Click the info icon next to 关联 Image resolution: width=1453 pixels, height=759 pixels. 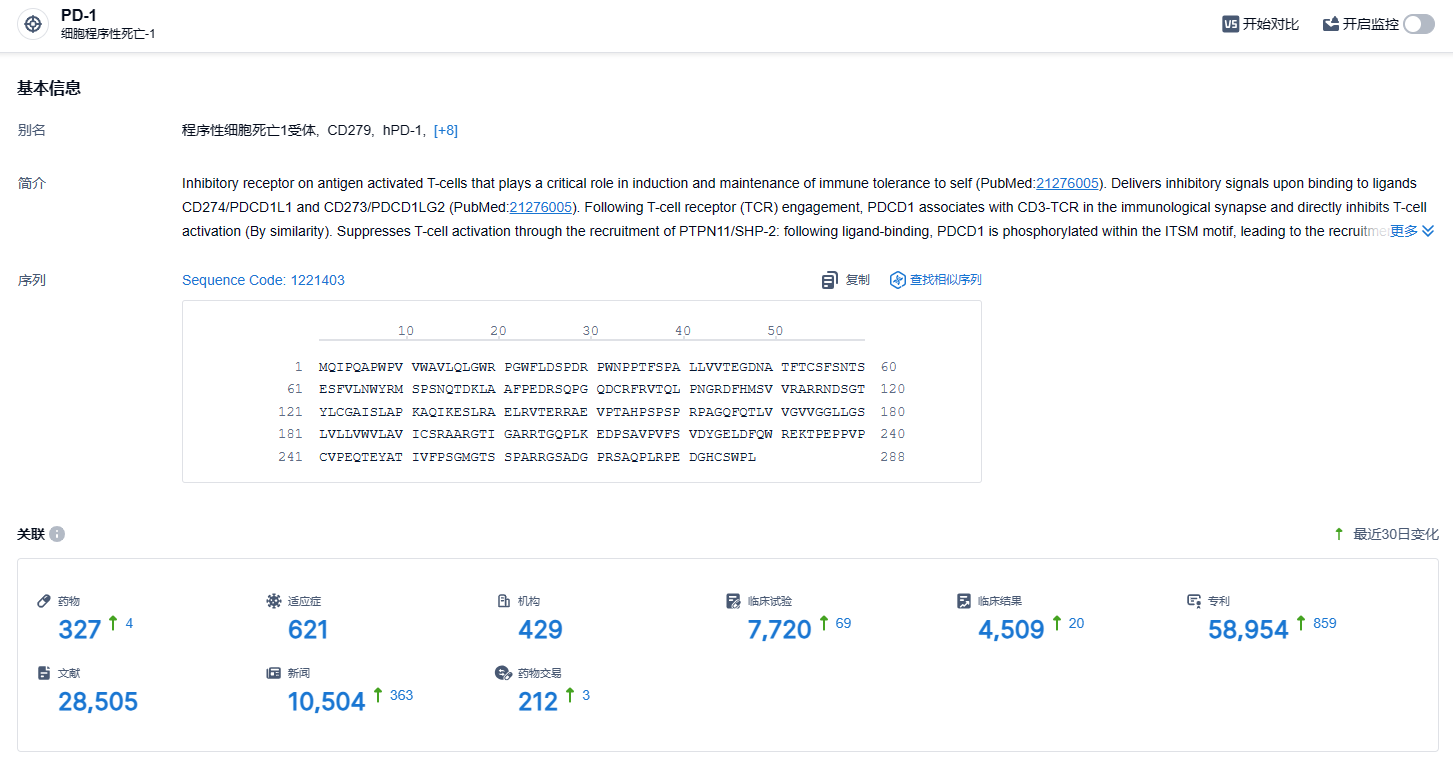(x=57, y=534)
